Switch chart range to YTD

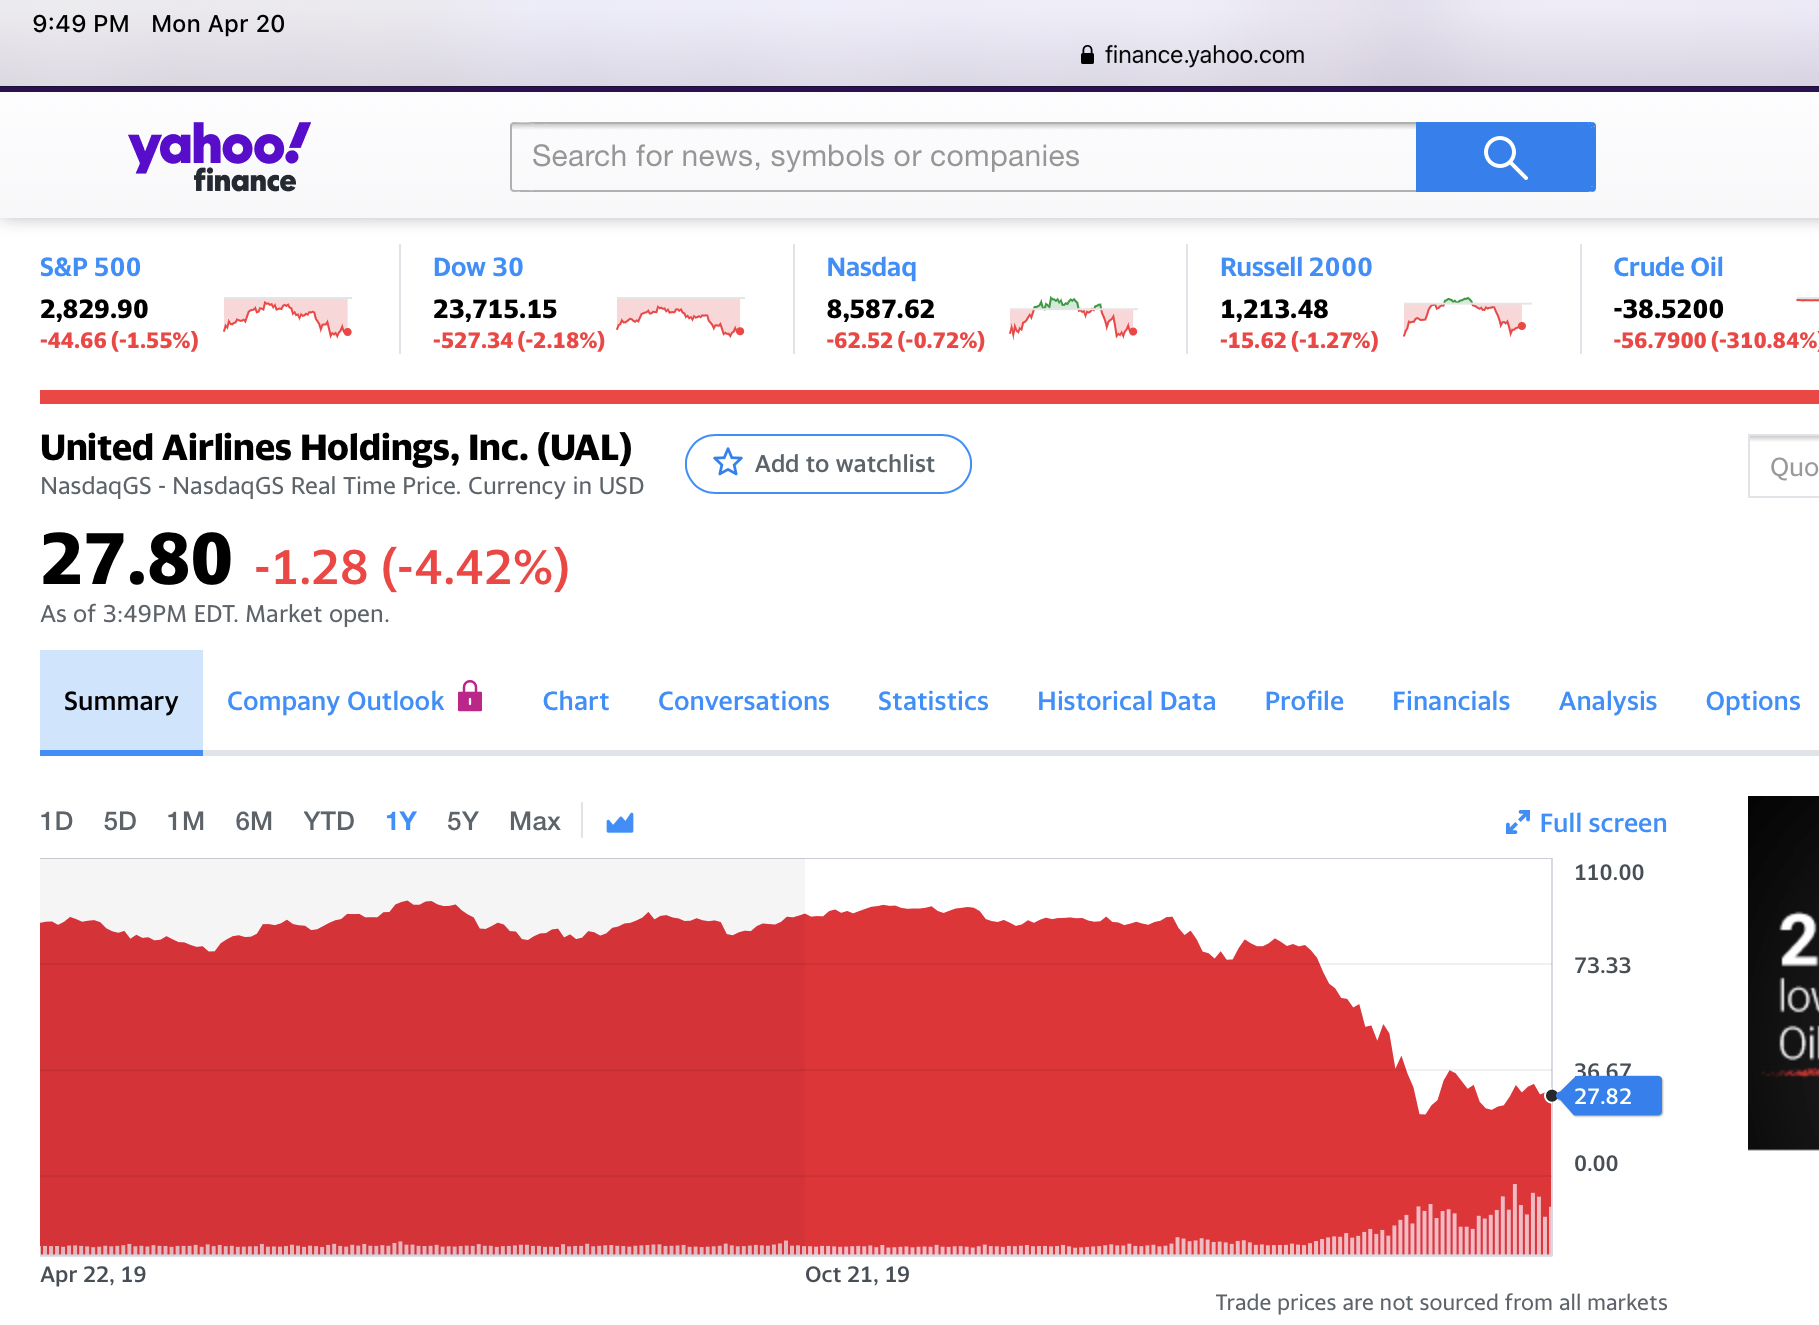click(x=328, y=822)
